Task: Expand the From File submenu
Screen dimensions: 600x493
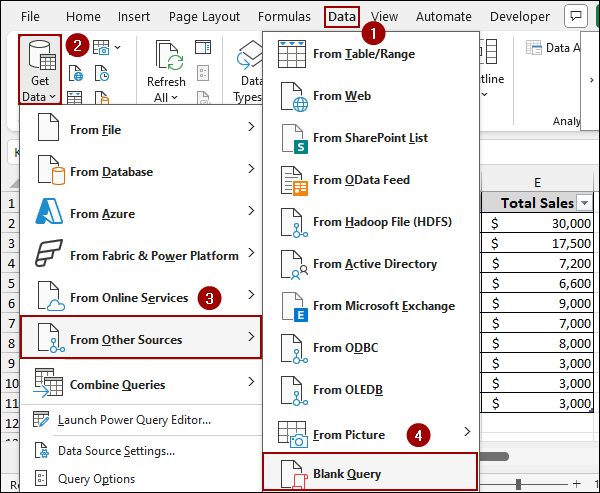Action: point(141,129)
